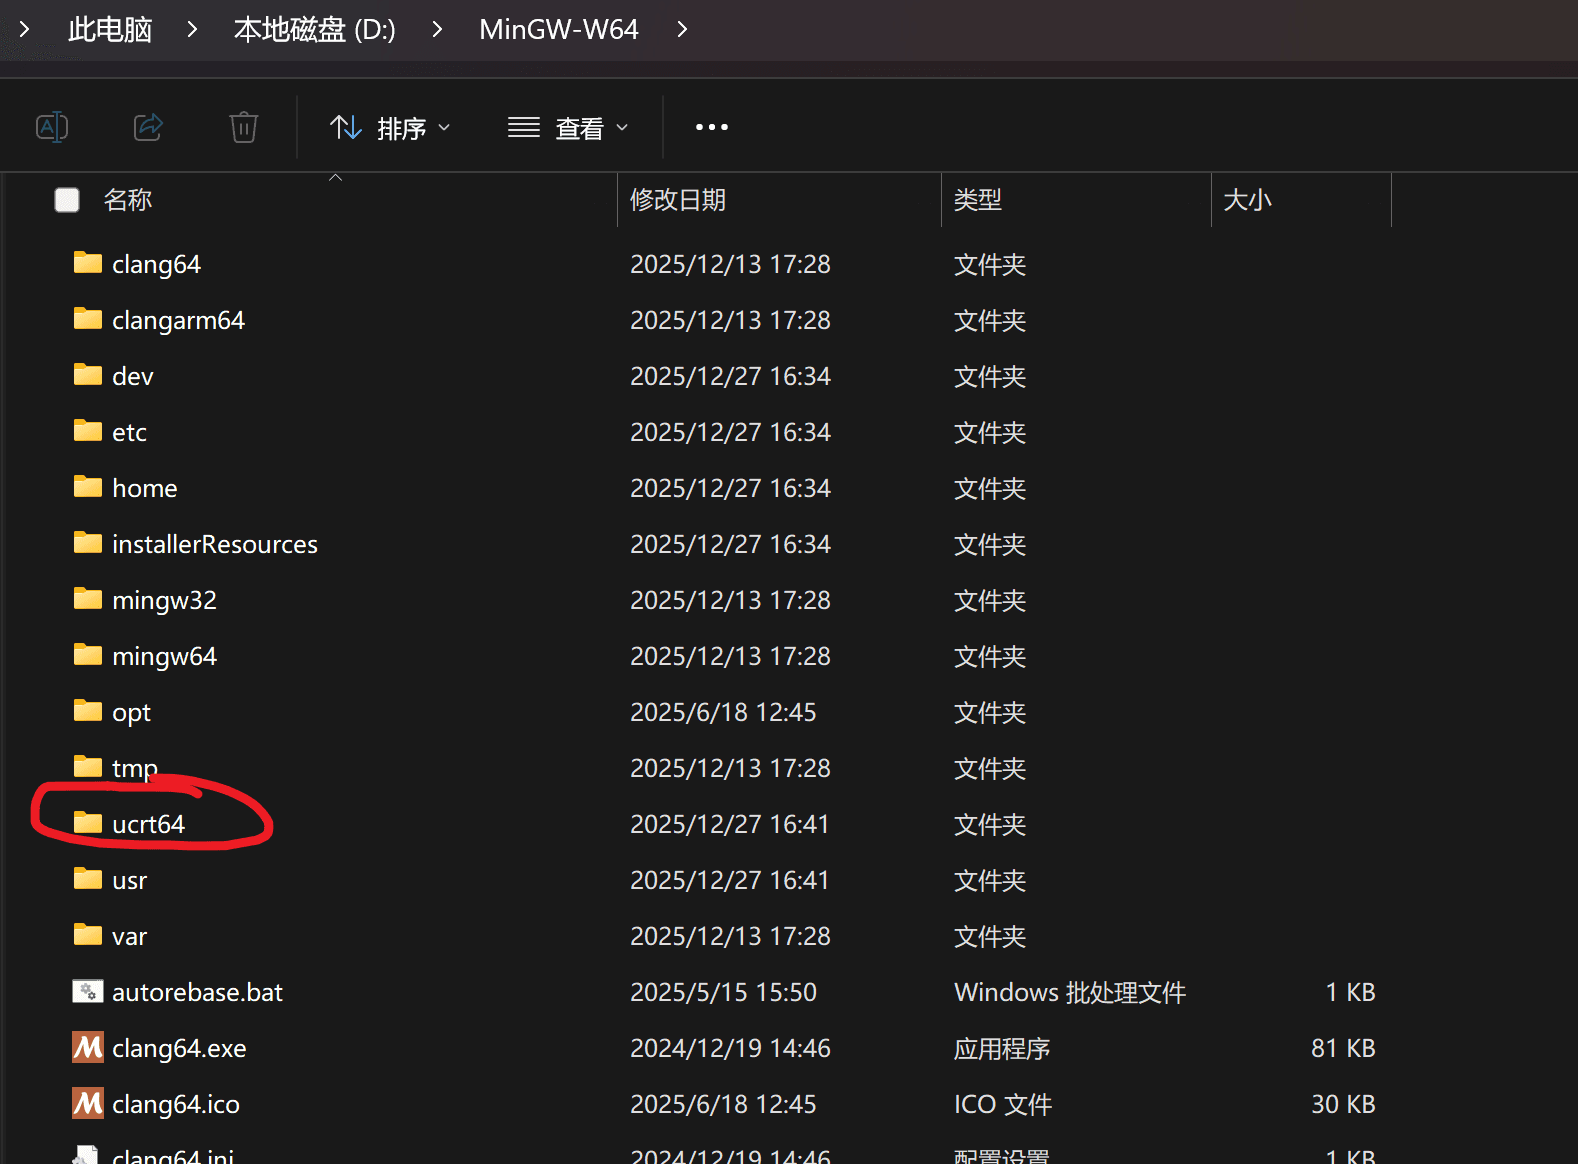The width and height of the screenshot is (1578, 1164).
Task: Select the clang64.exe file name
Action: tap(179, 1048)
